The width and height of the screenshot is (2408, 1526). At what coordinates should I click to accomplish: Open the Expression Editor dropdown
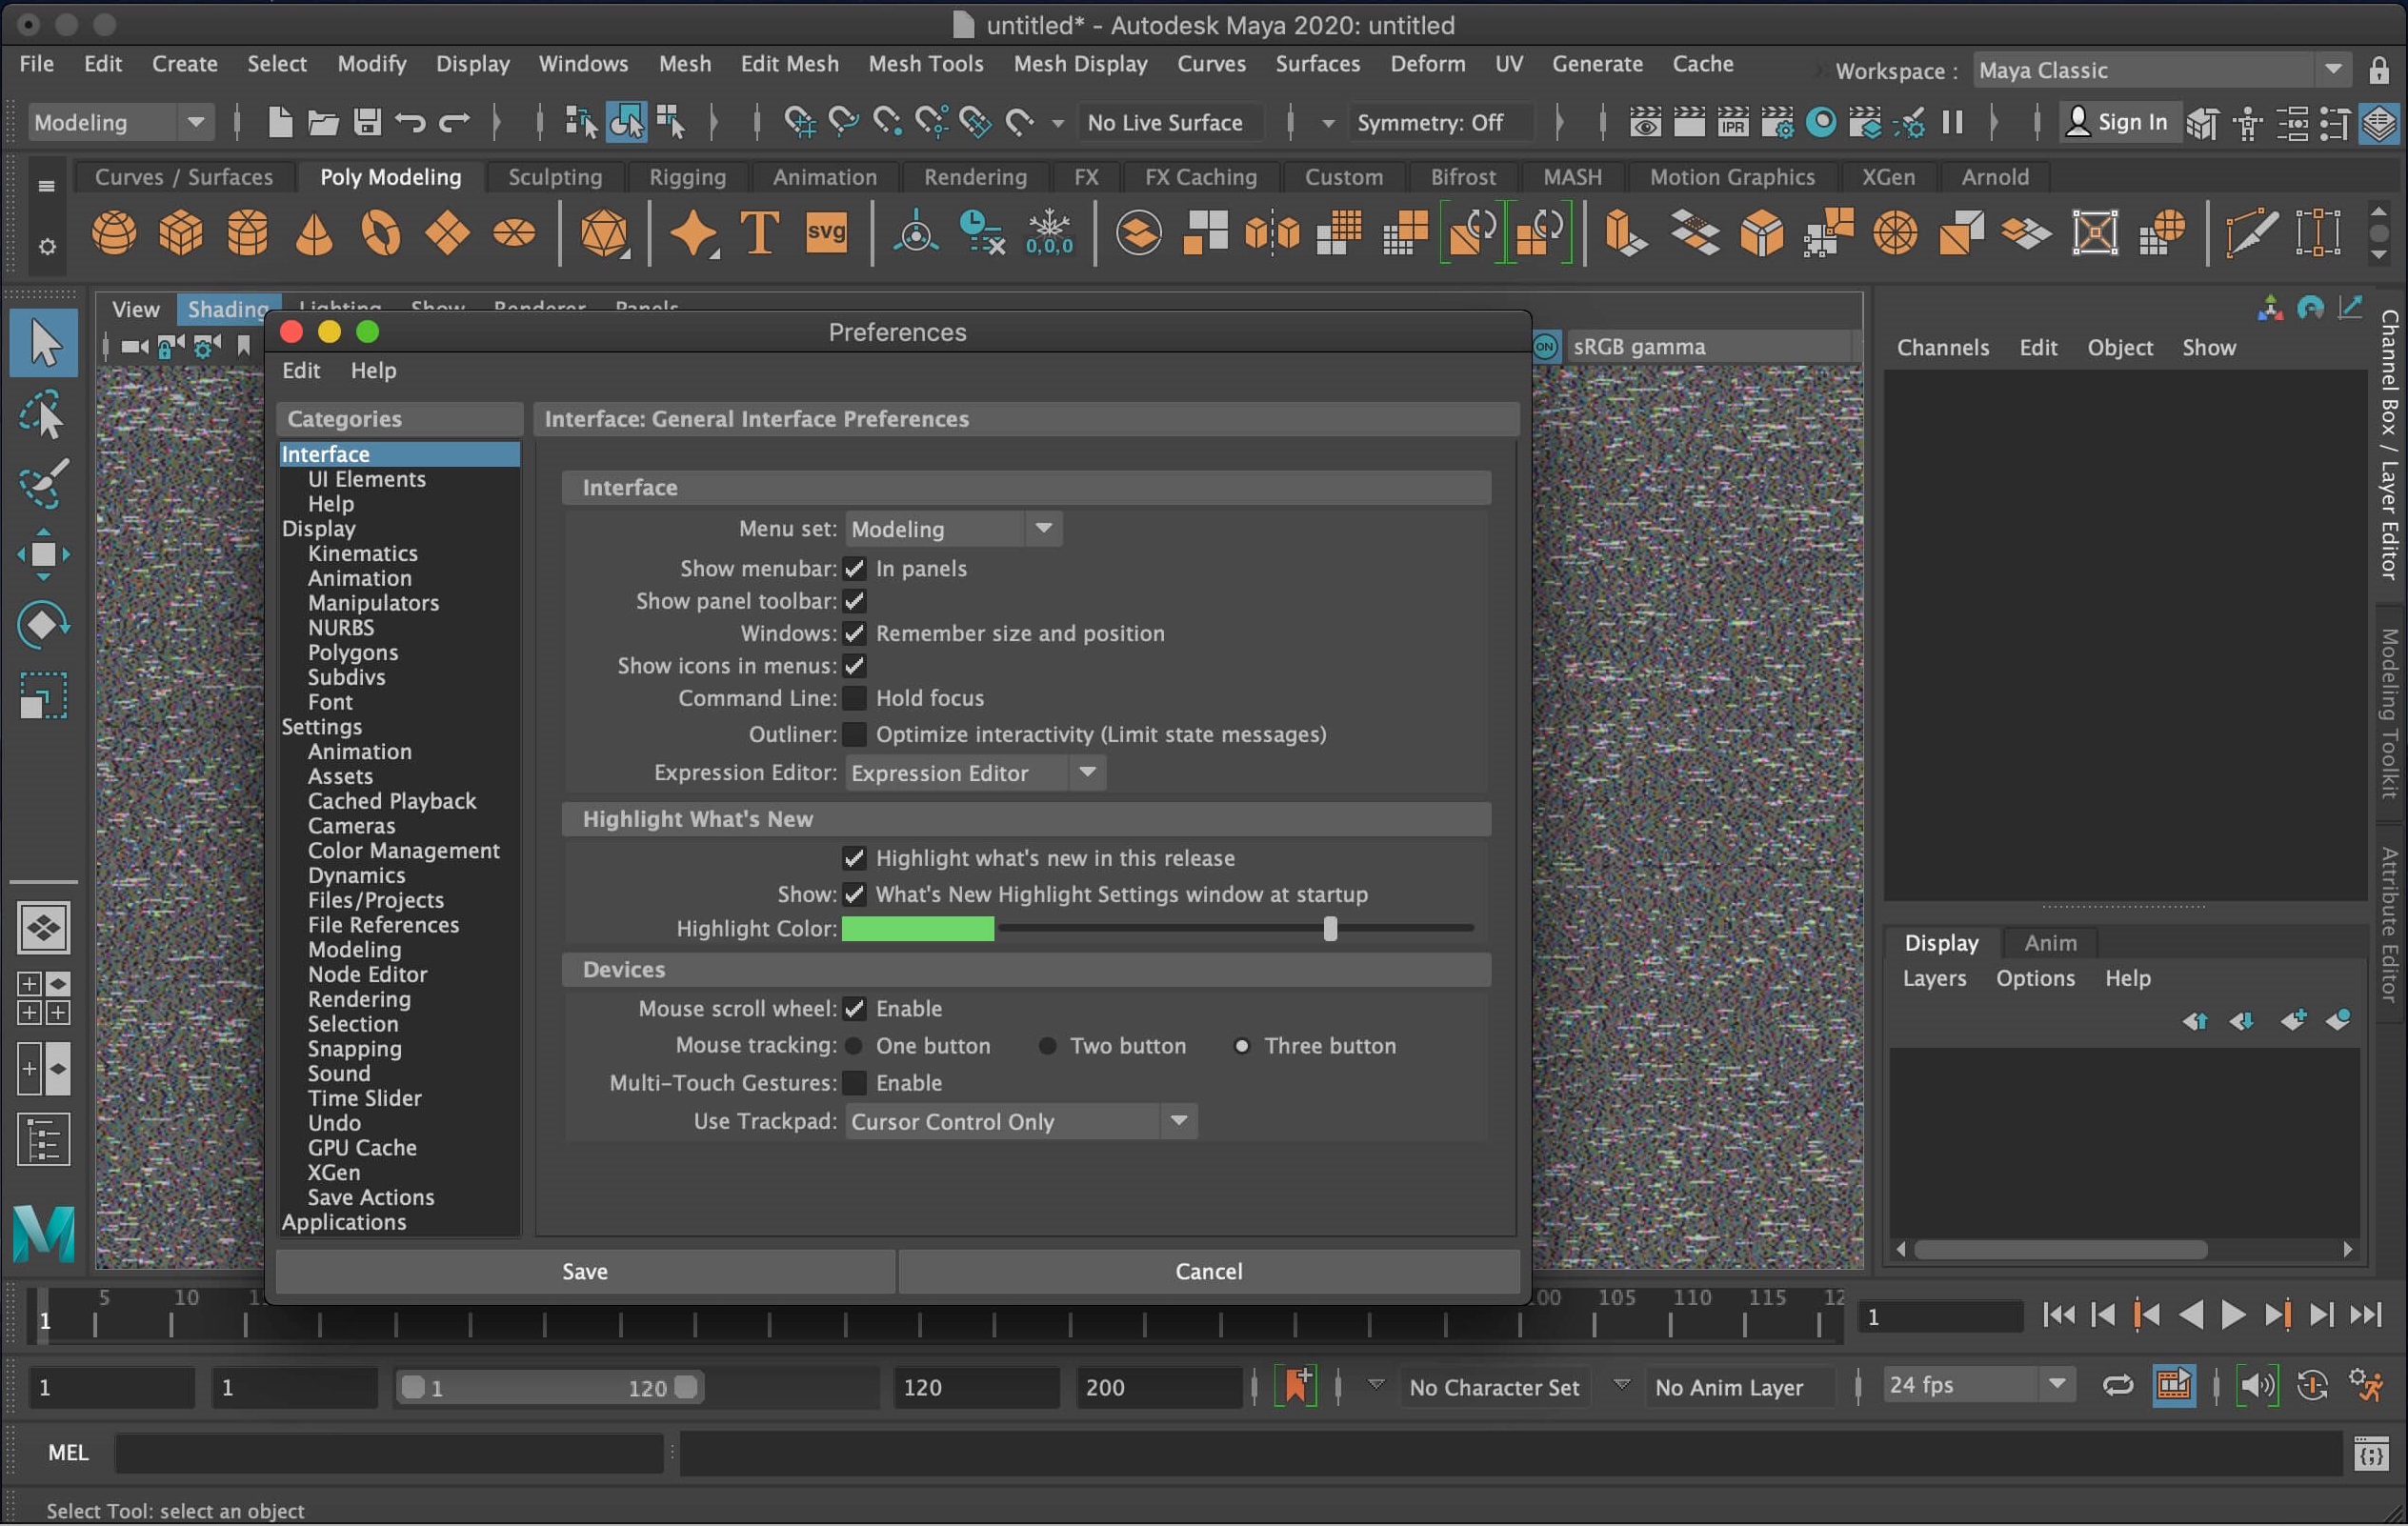(x=975, y=773)
